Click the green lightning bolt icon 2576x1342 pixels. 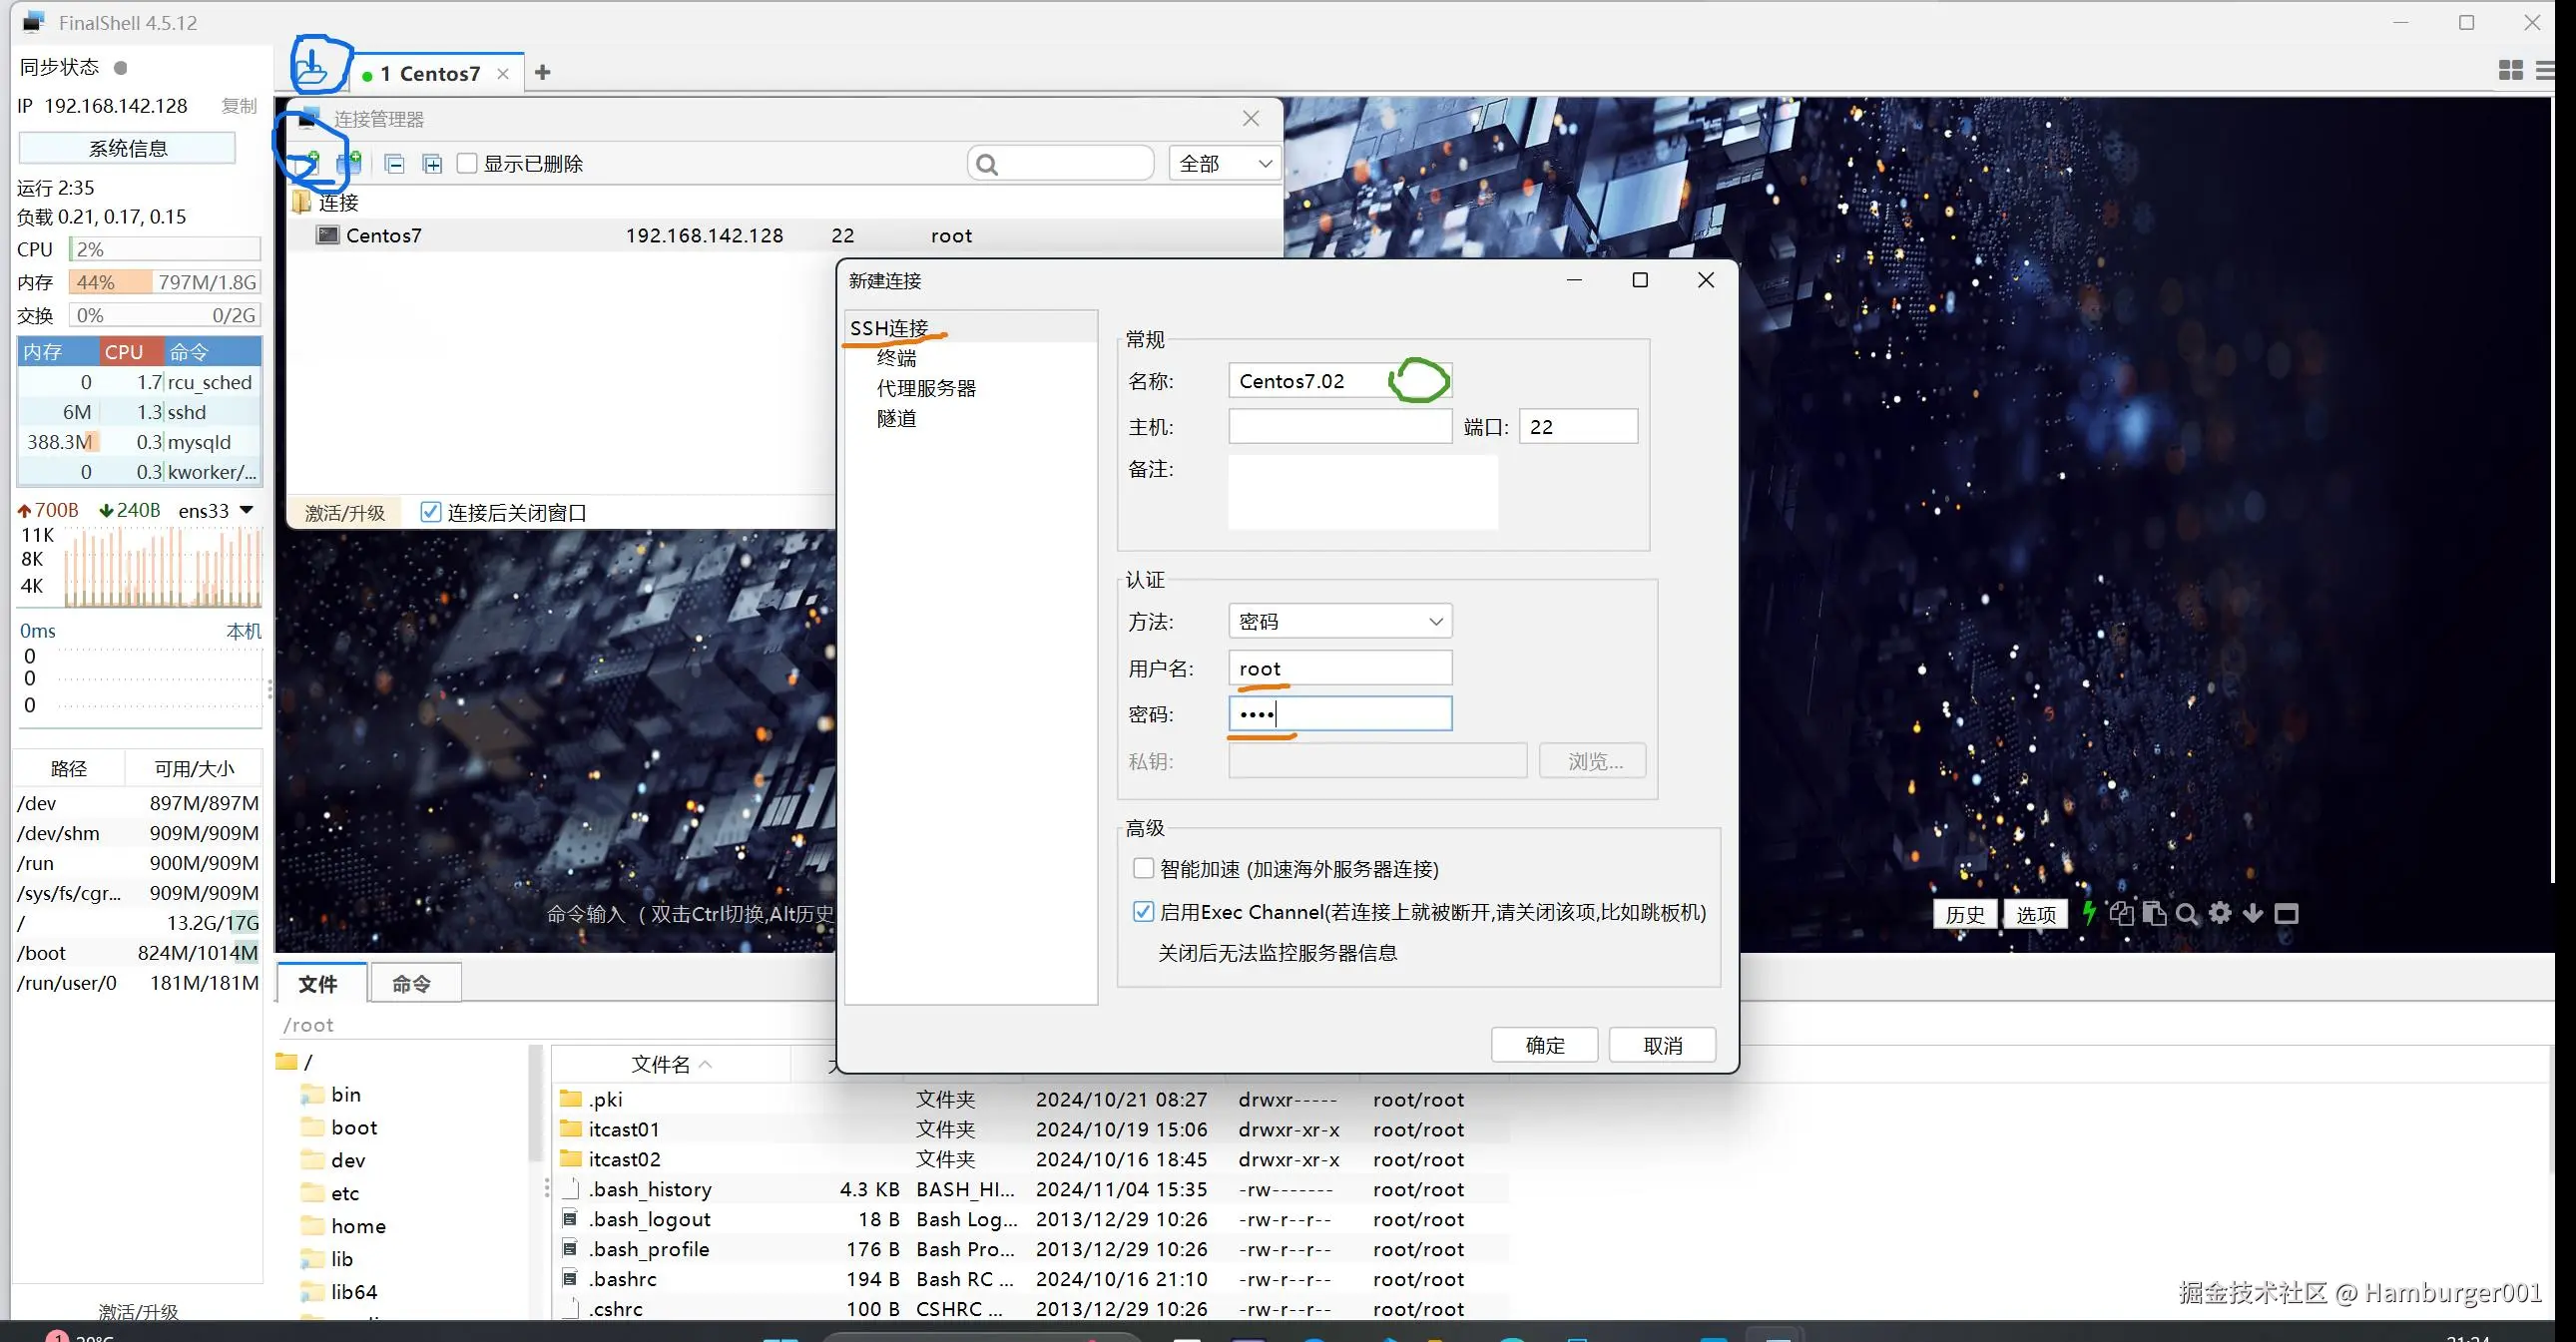click(2089, 913)
